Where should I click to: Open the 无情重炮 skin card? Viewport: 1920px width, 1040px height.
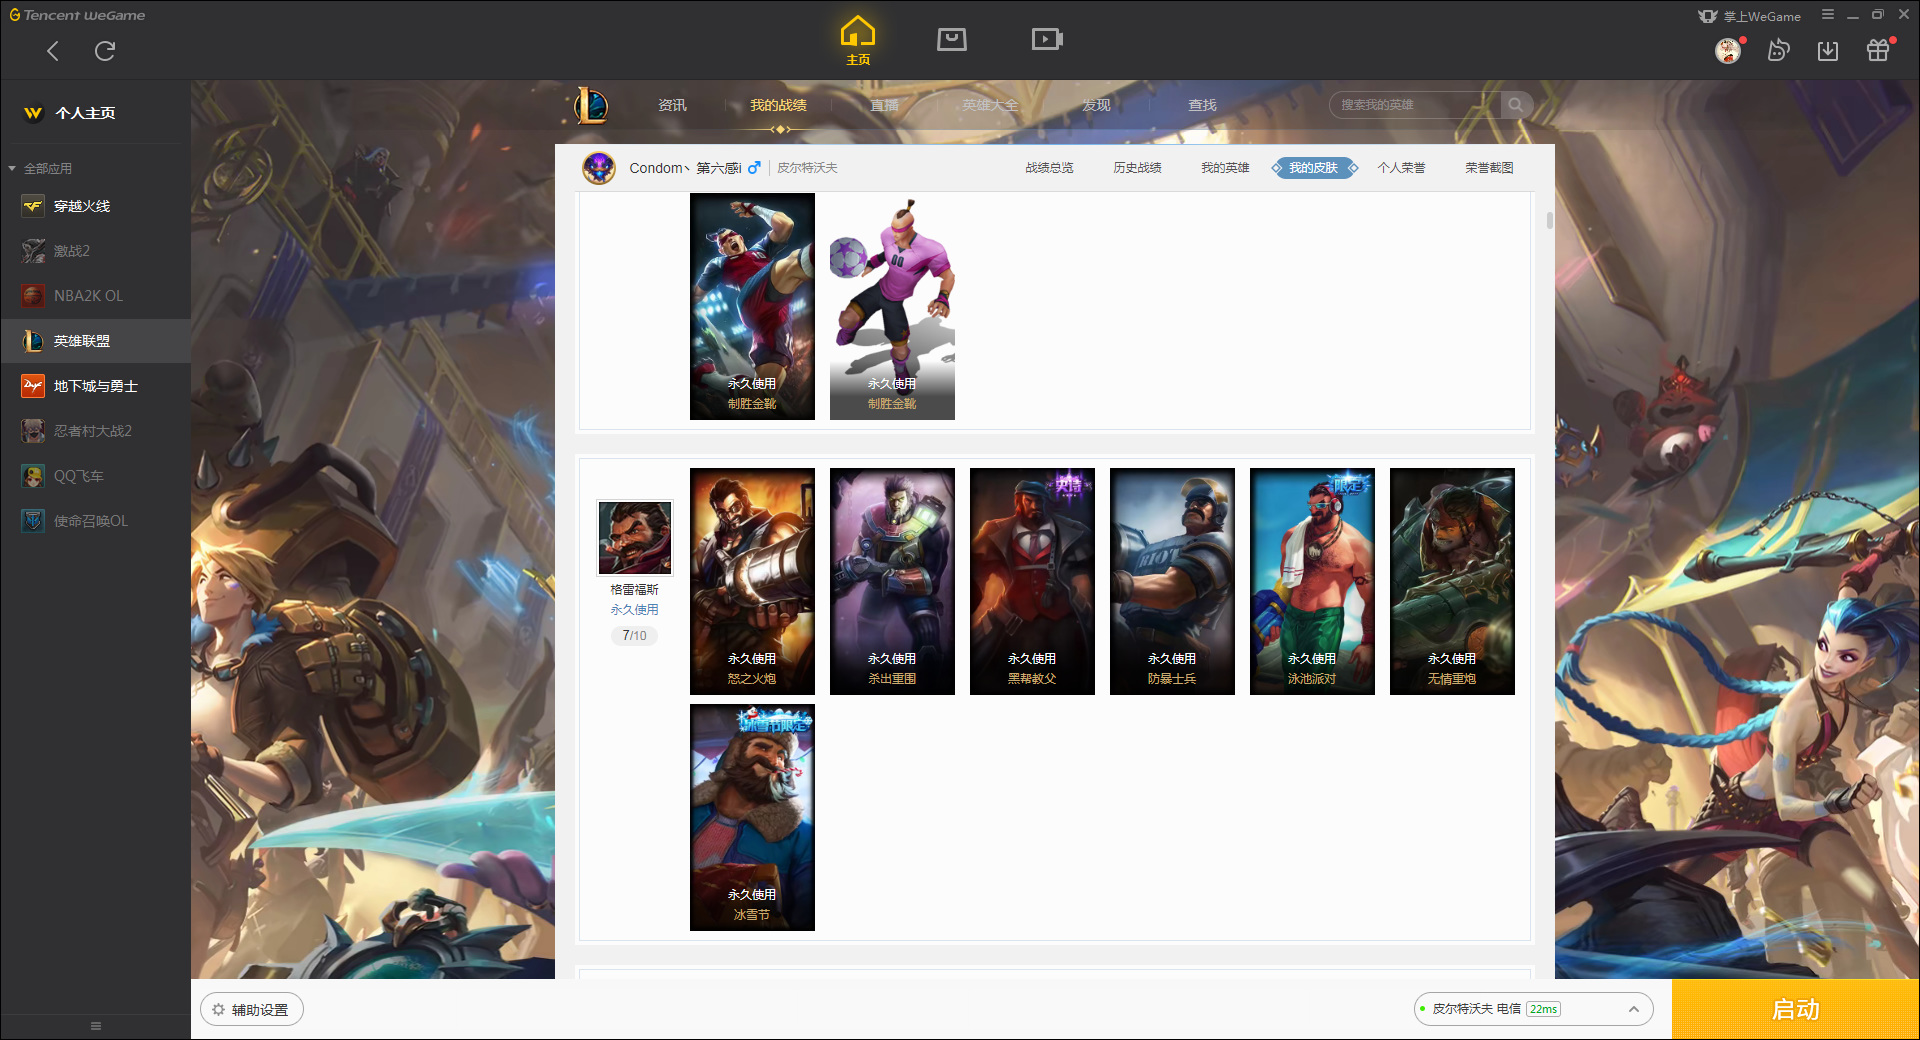1452,581
